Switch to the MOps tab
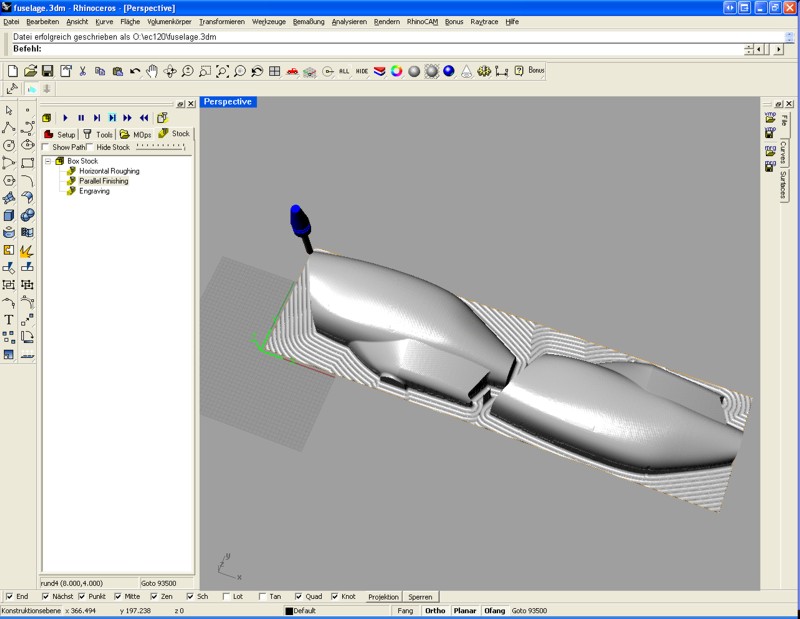Viewport: 800px width, 619px height. (x=136, y=134)
